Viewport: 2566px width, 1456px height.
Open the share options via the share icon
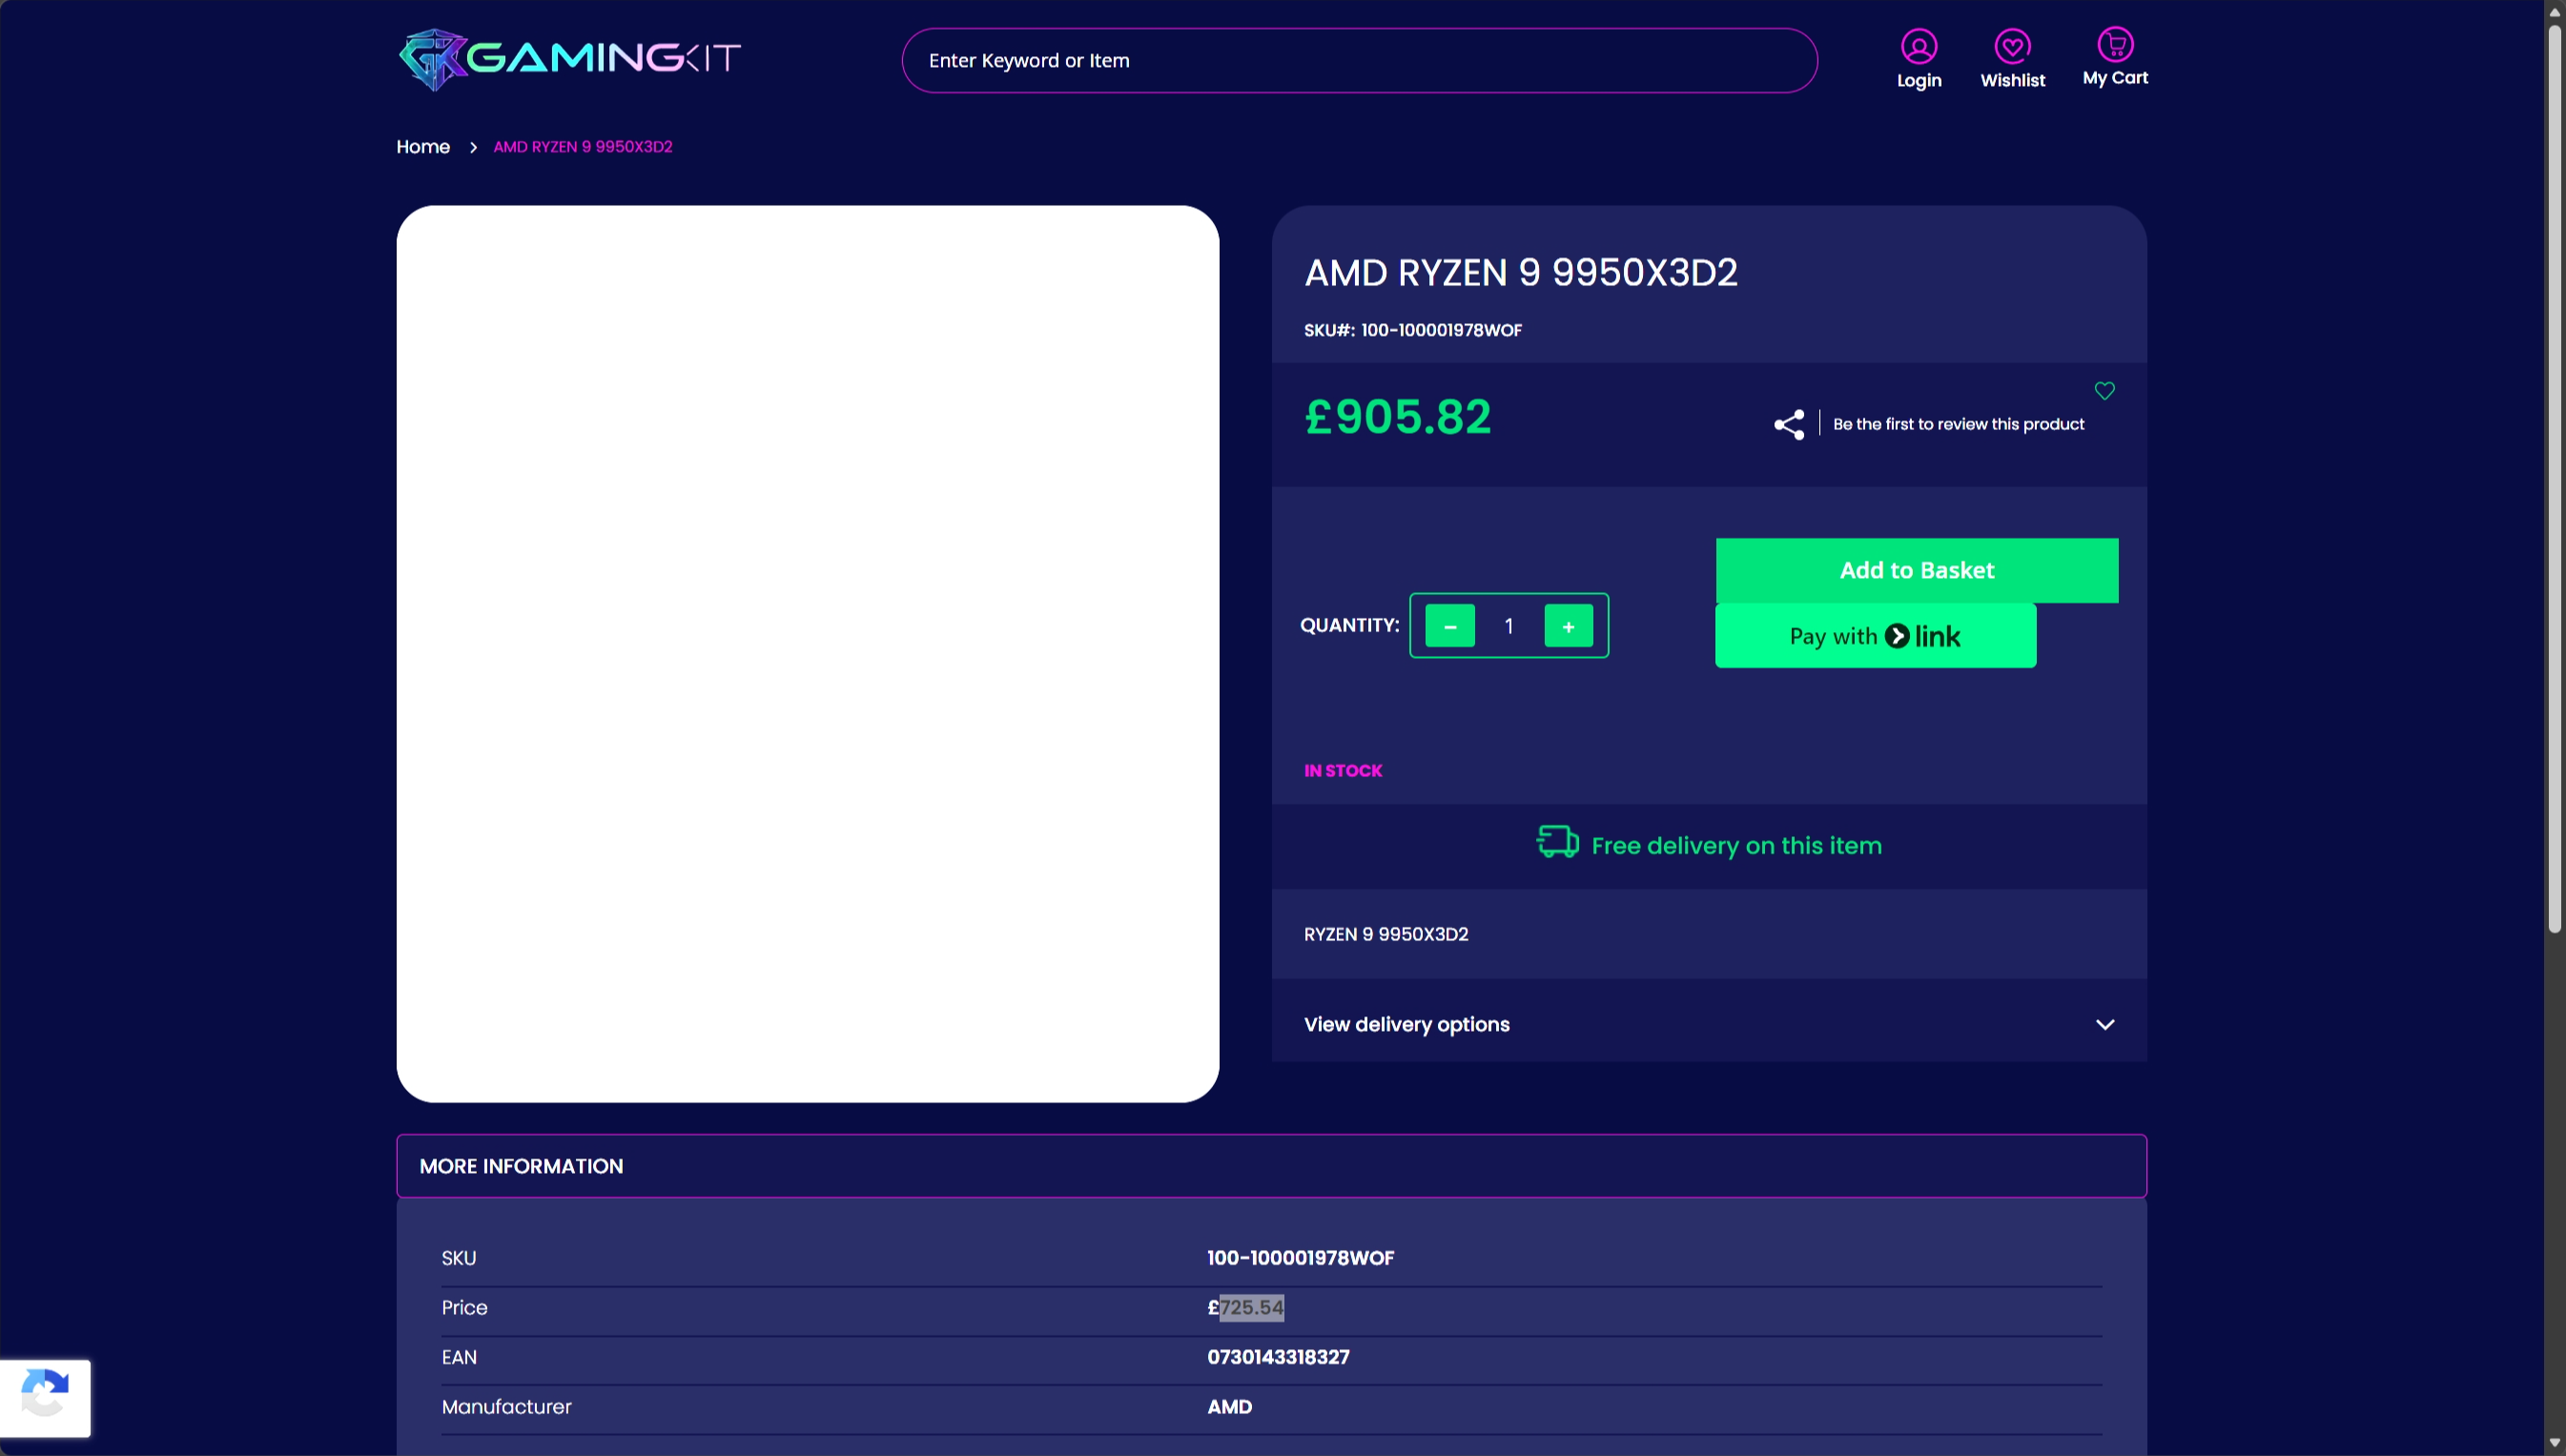1788,424
